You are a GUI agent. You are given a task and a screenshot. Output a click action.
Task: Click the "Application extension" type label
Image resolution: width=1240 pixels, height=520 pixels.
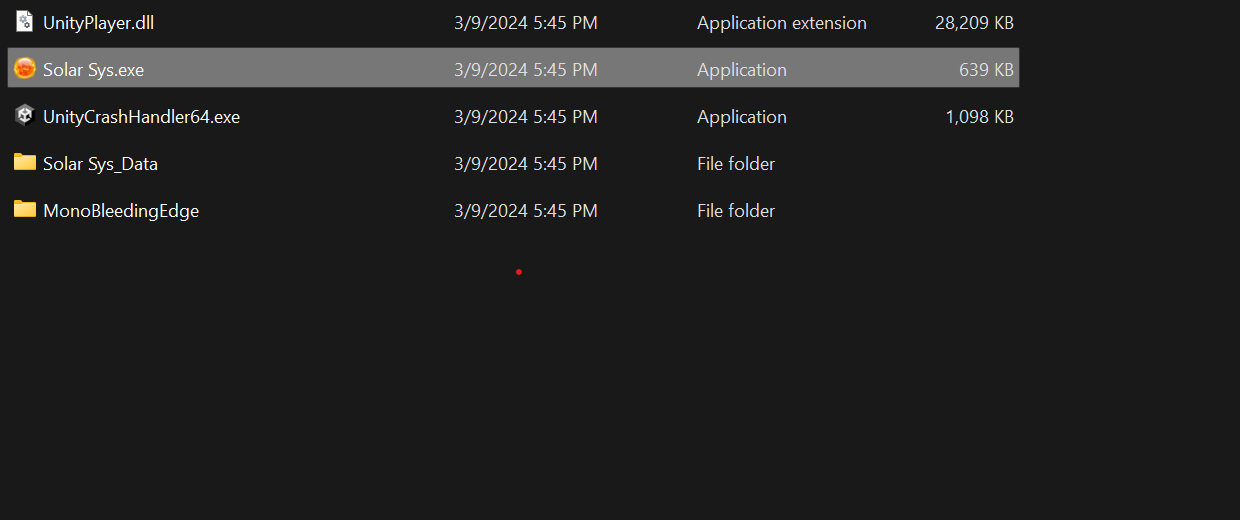click(781, 22)
